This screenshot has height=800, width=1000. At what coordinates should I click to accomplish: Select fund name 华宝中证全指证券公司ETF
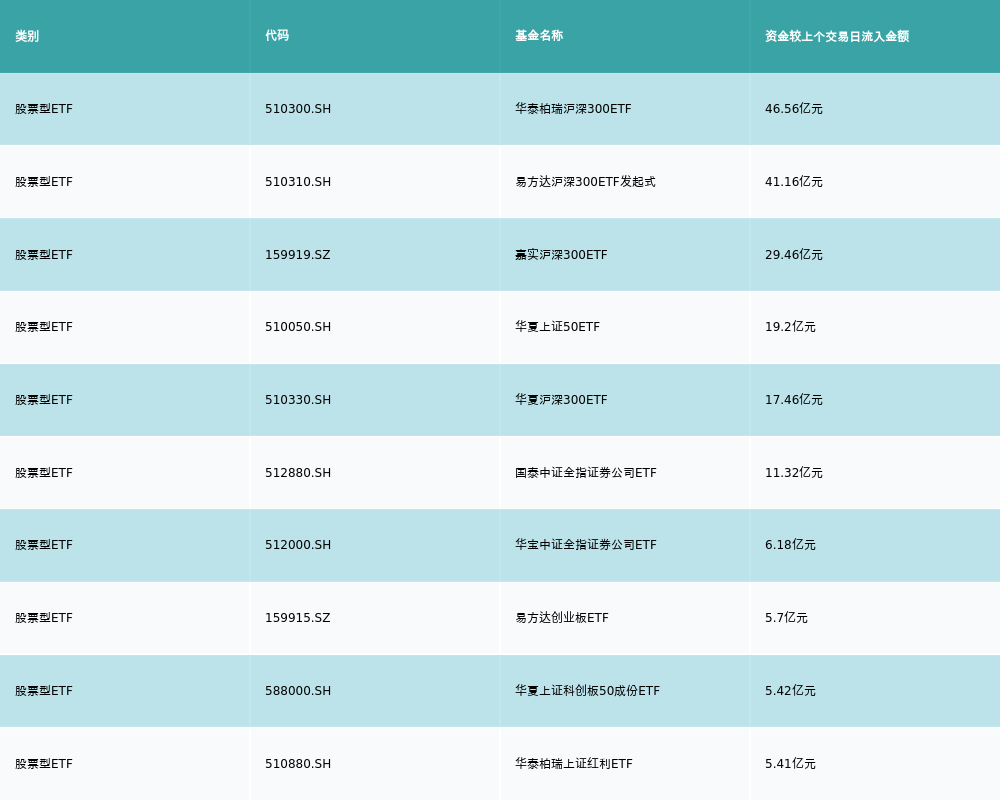pyautogui.click(x=585, y=545)
